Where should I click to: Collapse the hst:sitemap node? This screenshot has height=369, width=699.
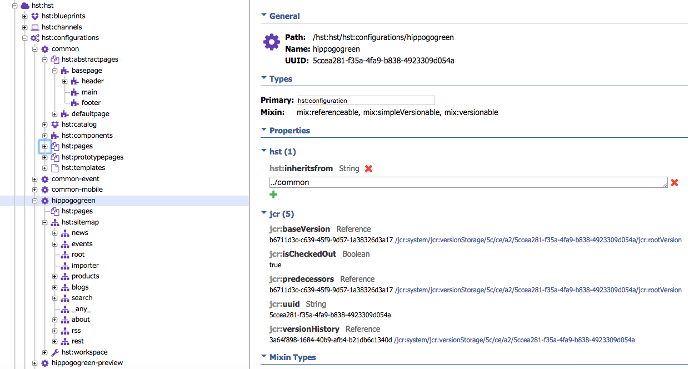pyautogui.click(x=45, y=222)
